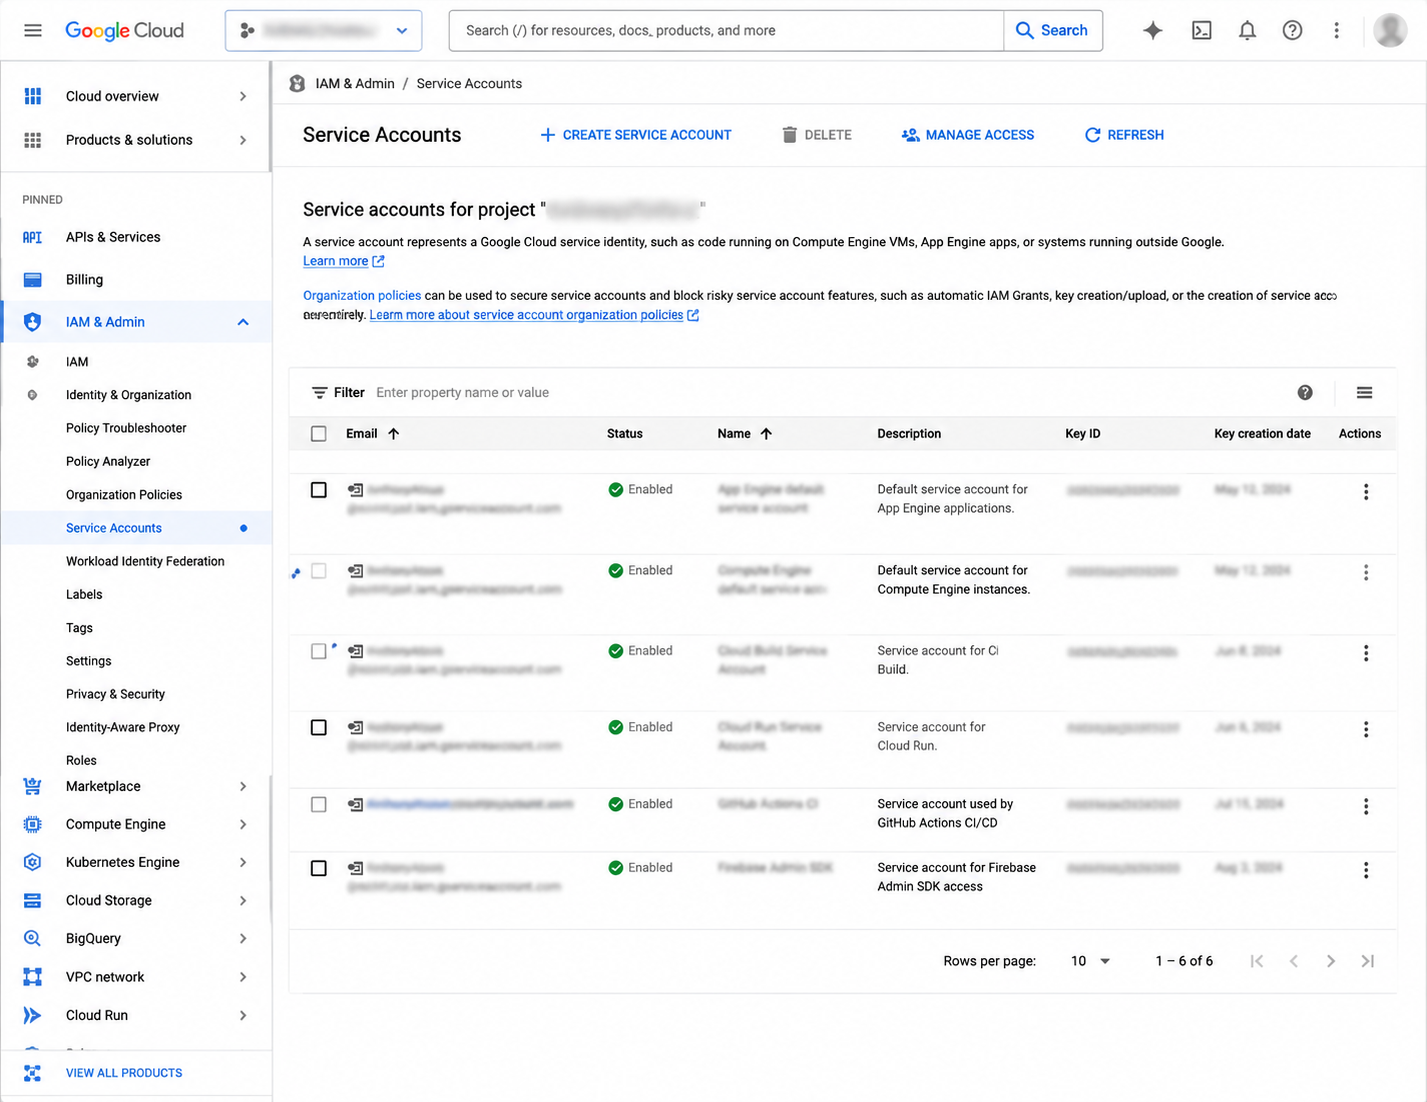This screenshot has width=1427, height=1102.
Task: Click the REFRESH button
Action: tap(1124, 135)
